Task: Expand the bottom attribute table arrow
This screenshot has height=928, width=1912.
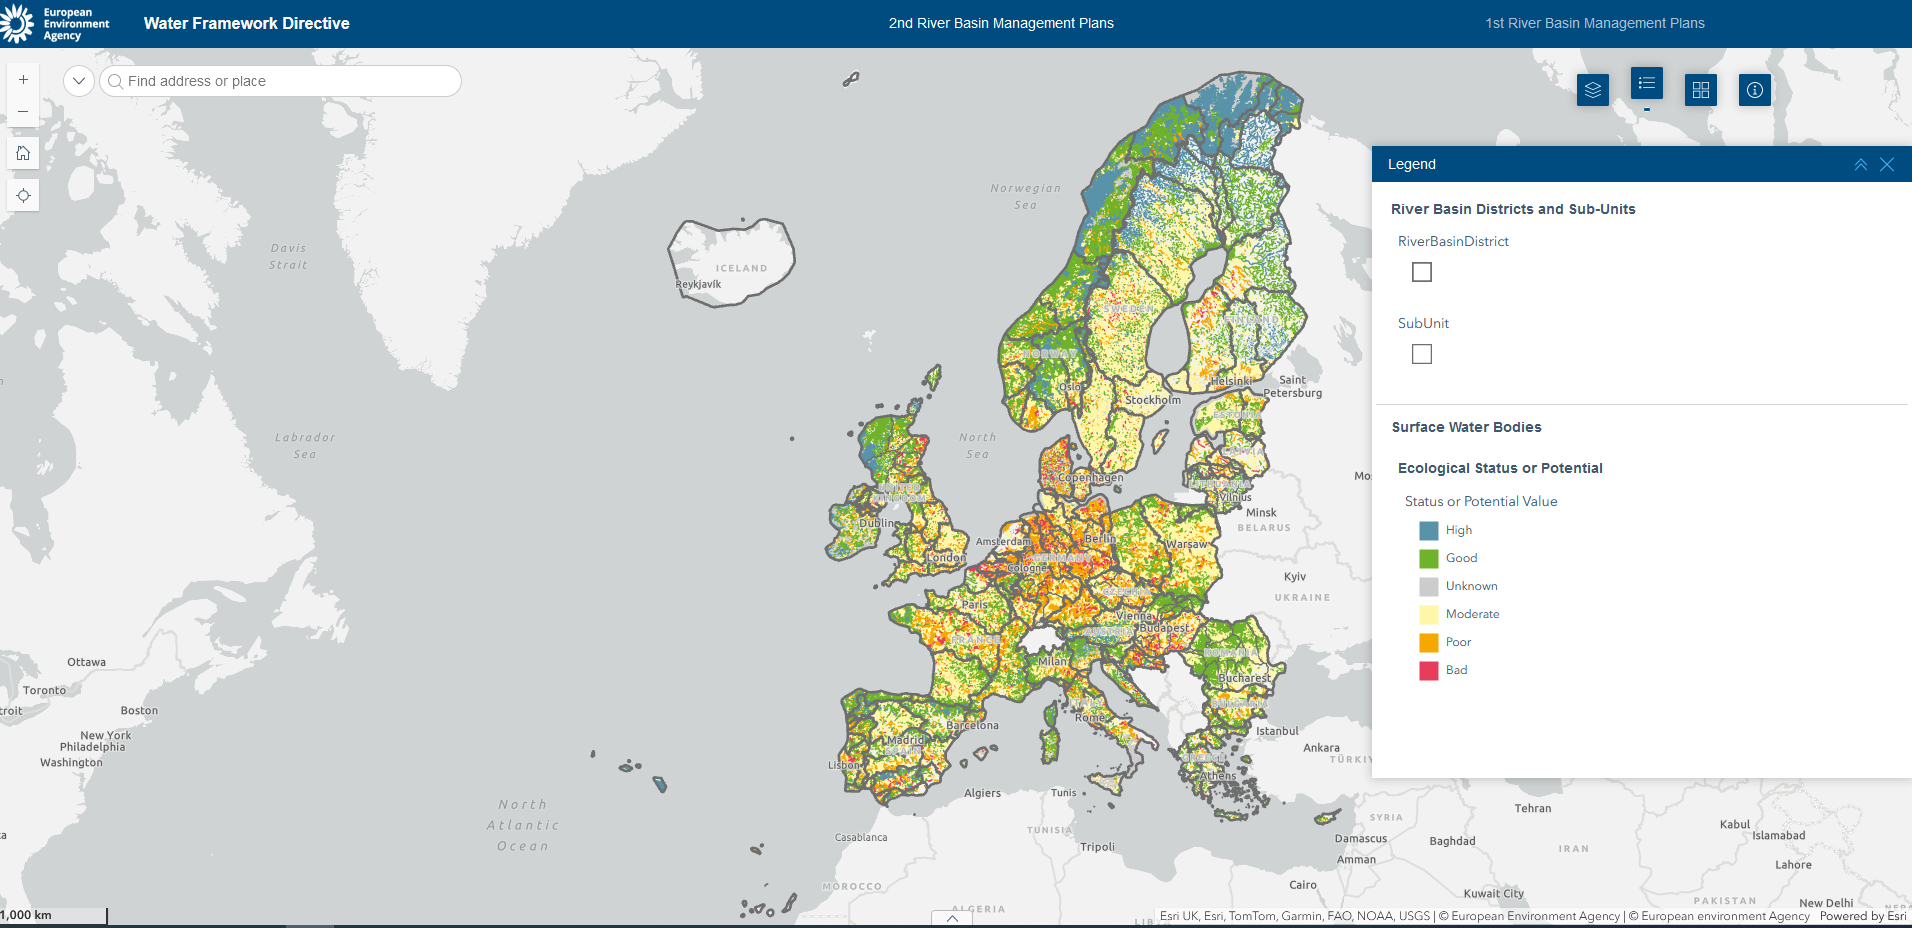Action: [952, 918]
